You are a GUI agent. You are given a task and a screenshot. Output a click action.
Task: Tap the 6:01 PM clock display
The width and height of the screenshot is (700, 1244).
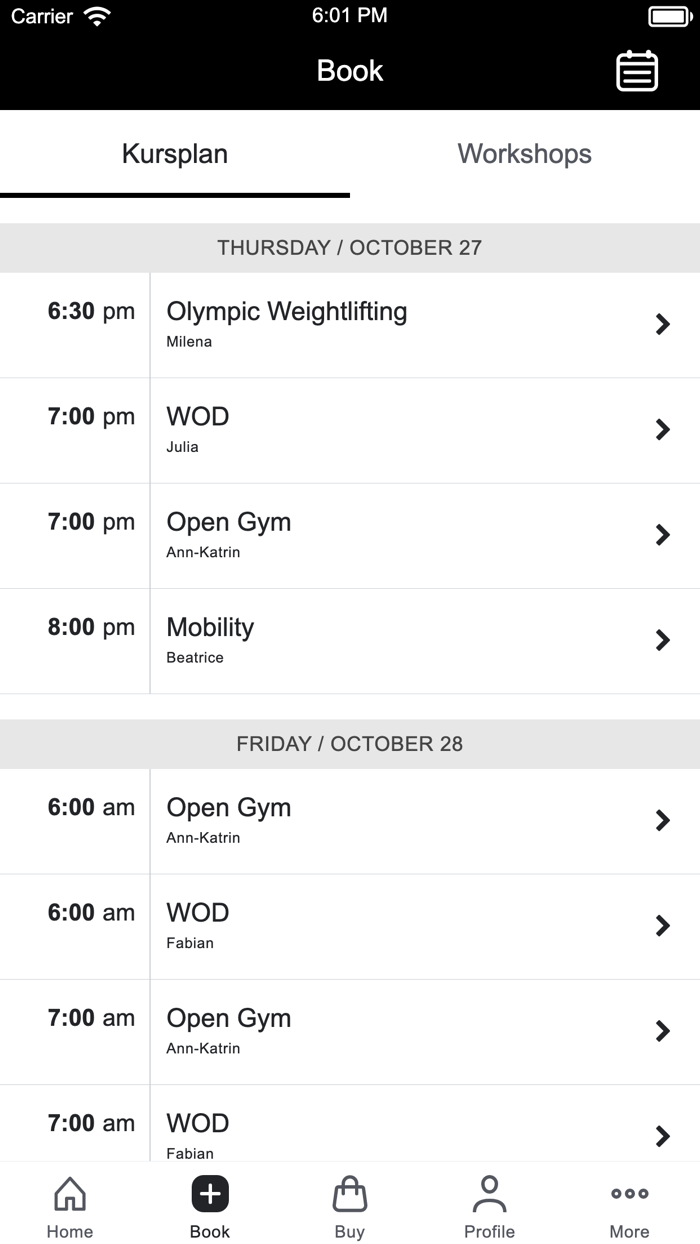click(x=349, y=15)
